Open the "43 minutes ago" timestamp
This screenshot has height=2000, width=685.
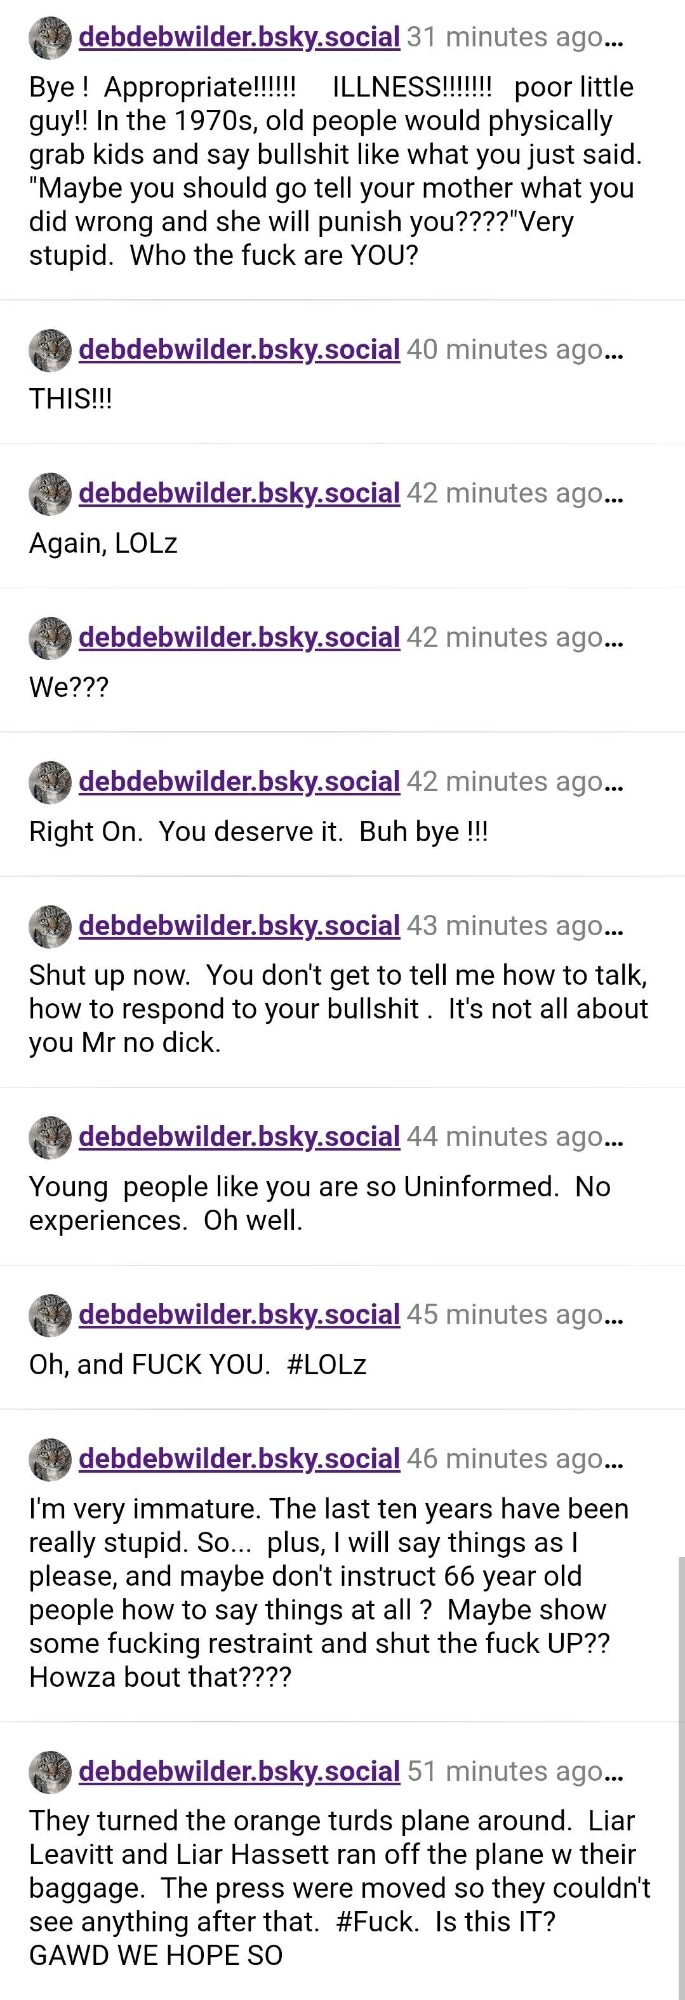(505, 926)
